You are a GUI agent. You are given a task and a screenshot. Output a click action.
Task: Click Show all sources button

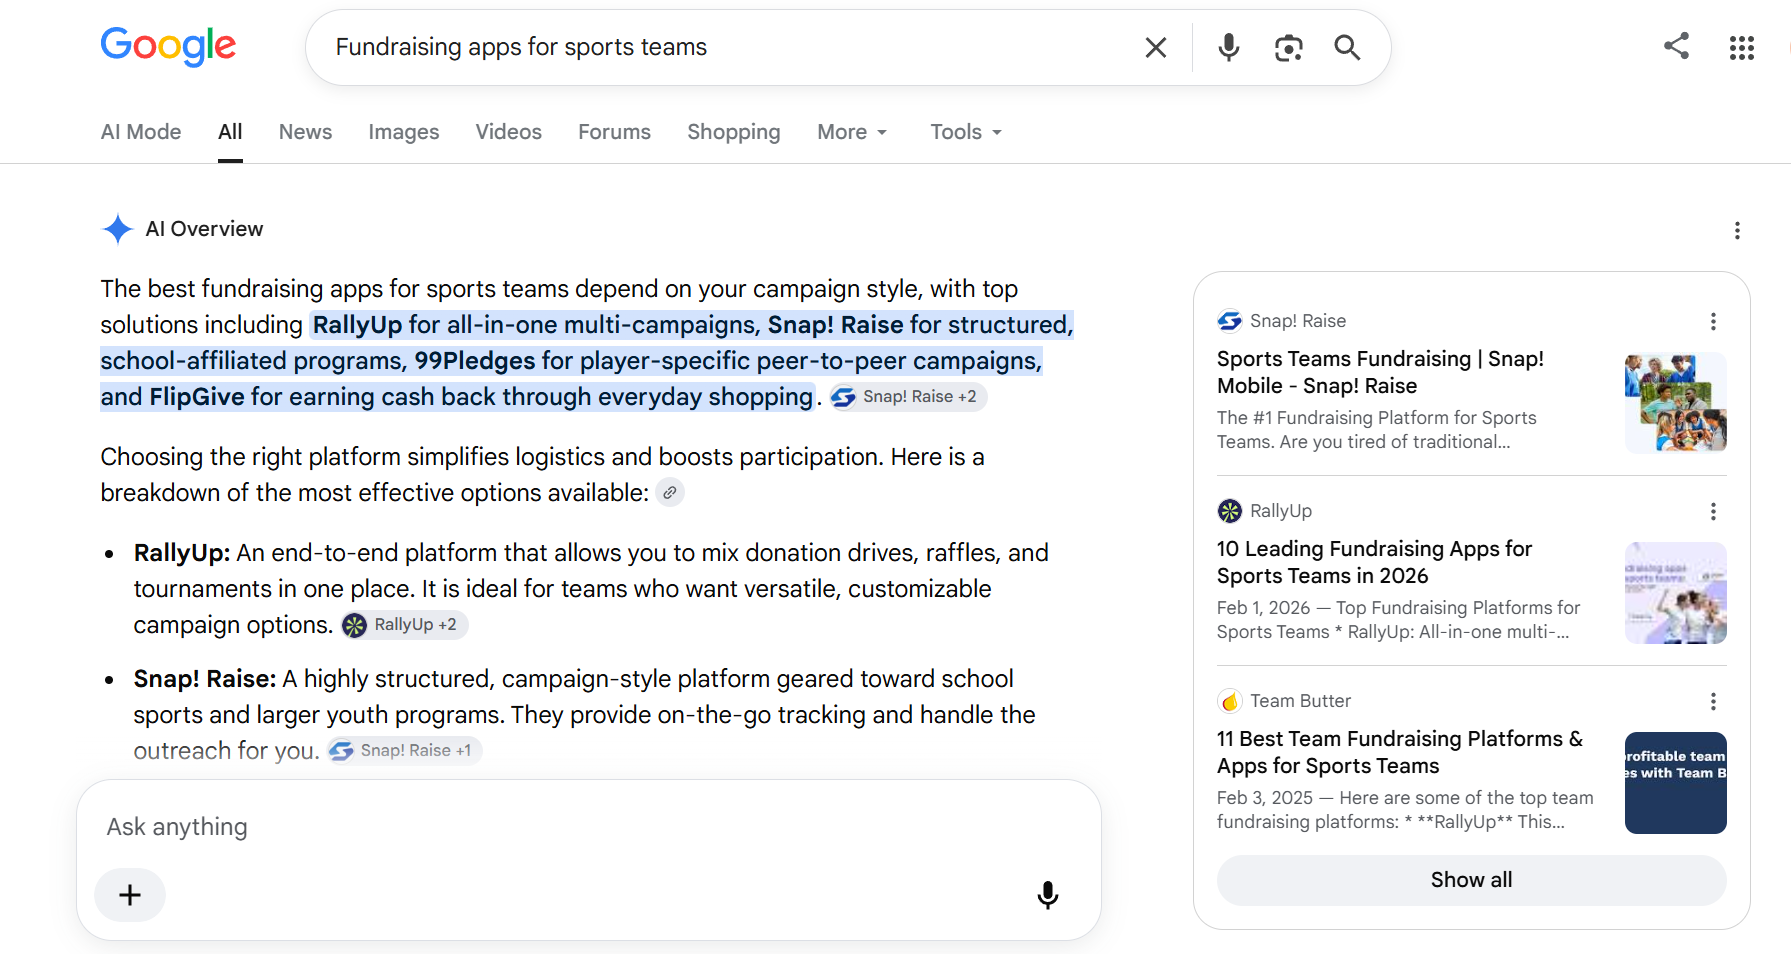[x=1472, y=880]
